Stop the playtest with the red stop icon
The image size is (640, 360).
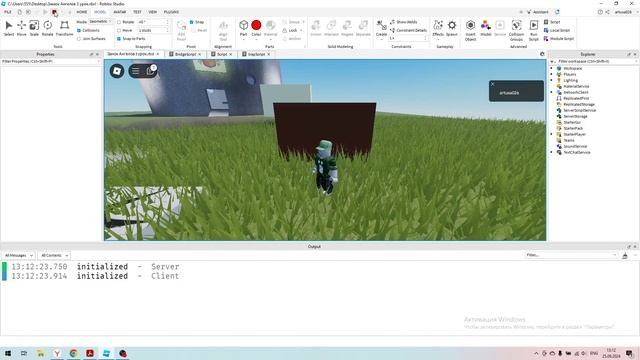[x=54, y=12]
